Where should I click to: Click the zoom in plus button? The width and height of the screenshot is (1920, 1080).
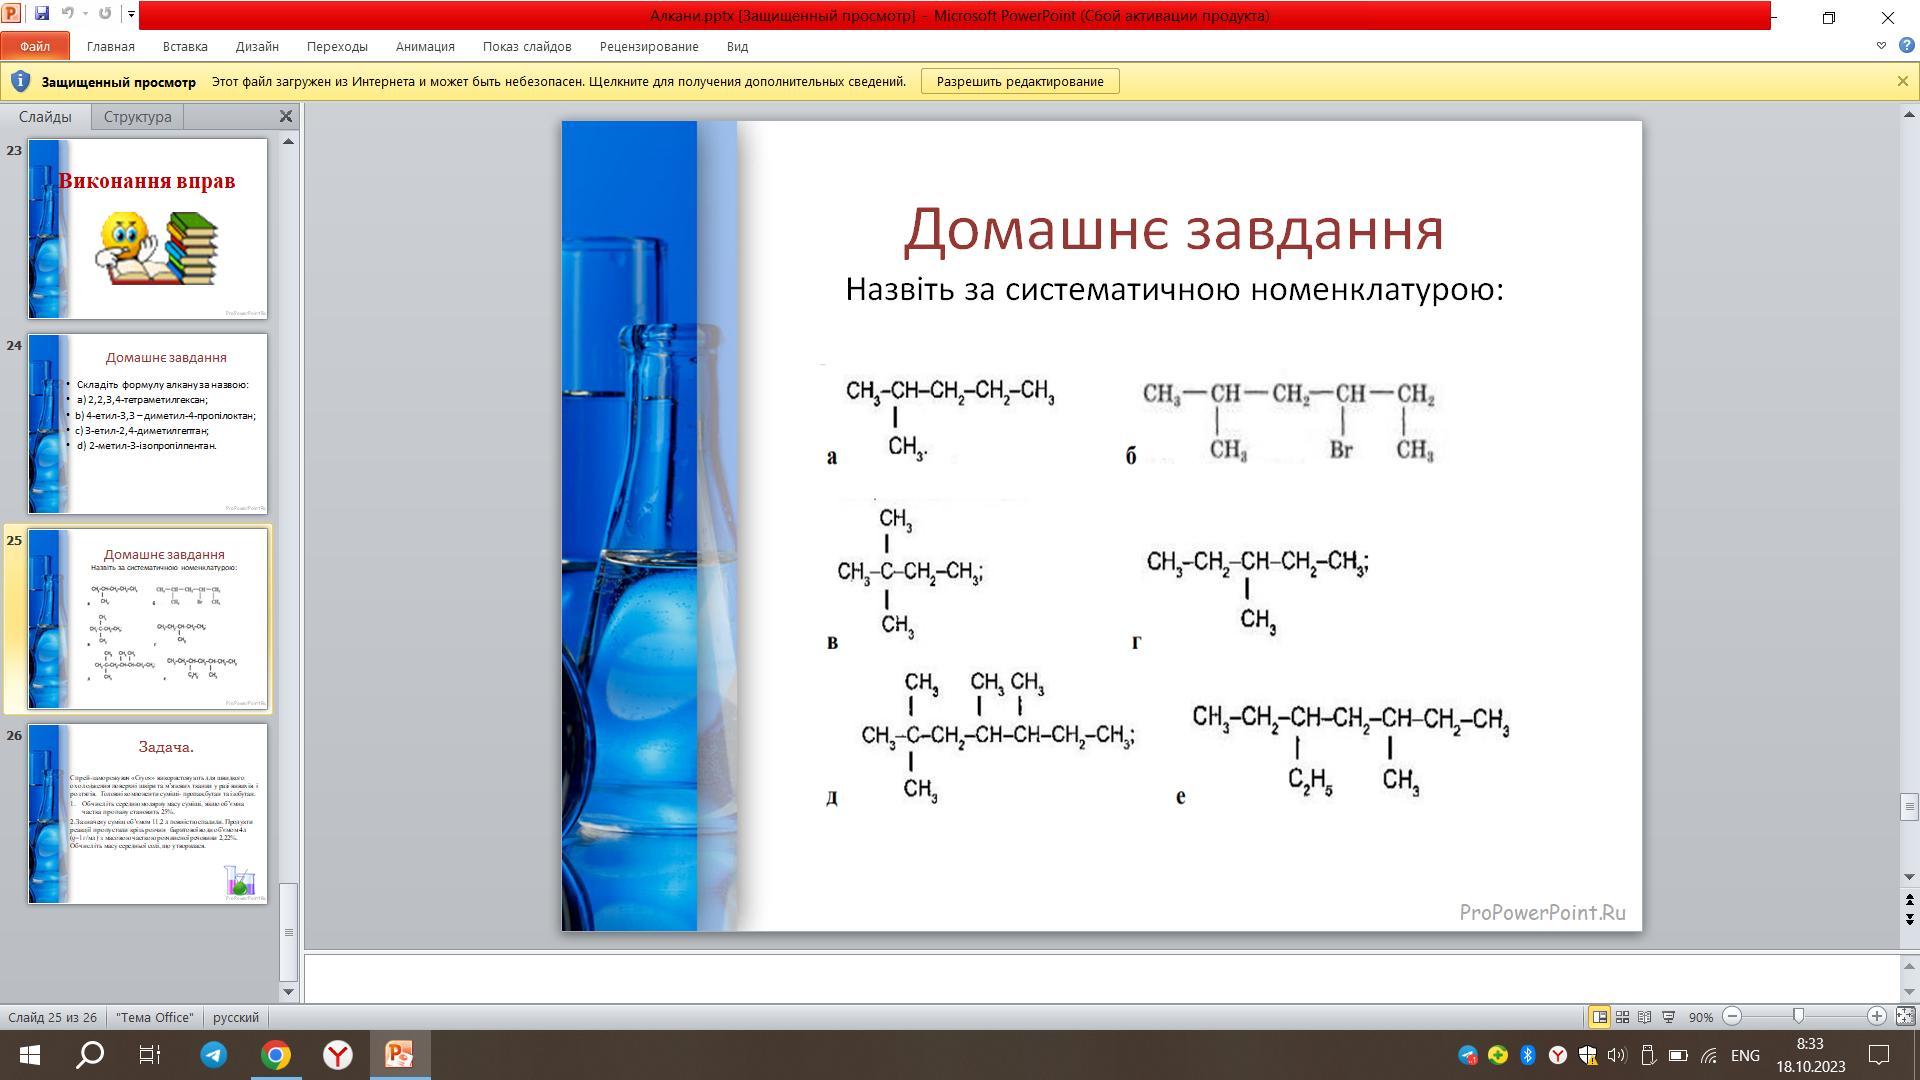[1876, 1016]
